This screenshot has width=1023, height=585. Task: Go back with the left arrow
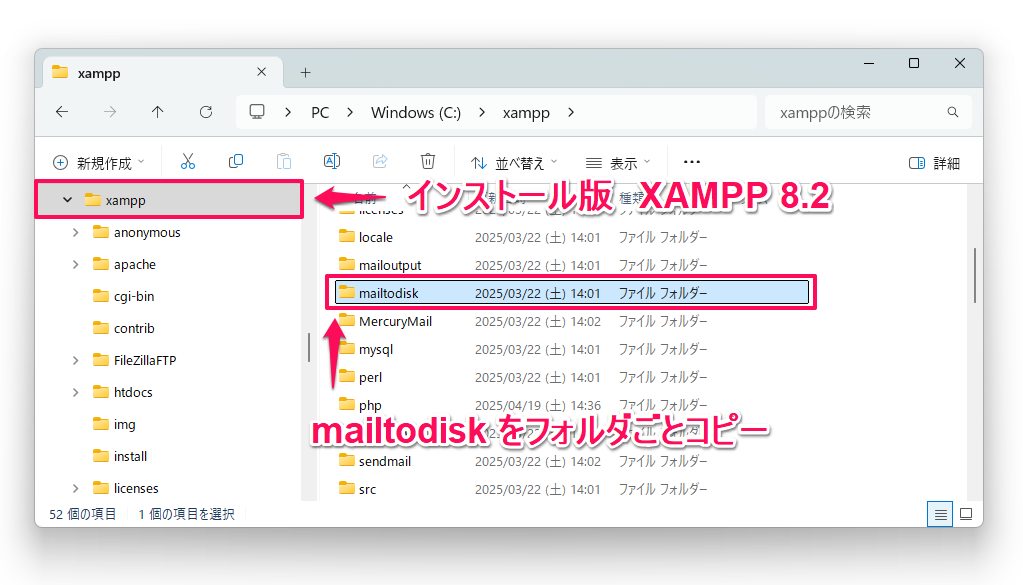[62, 112]
